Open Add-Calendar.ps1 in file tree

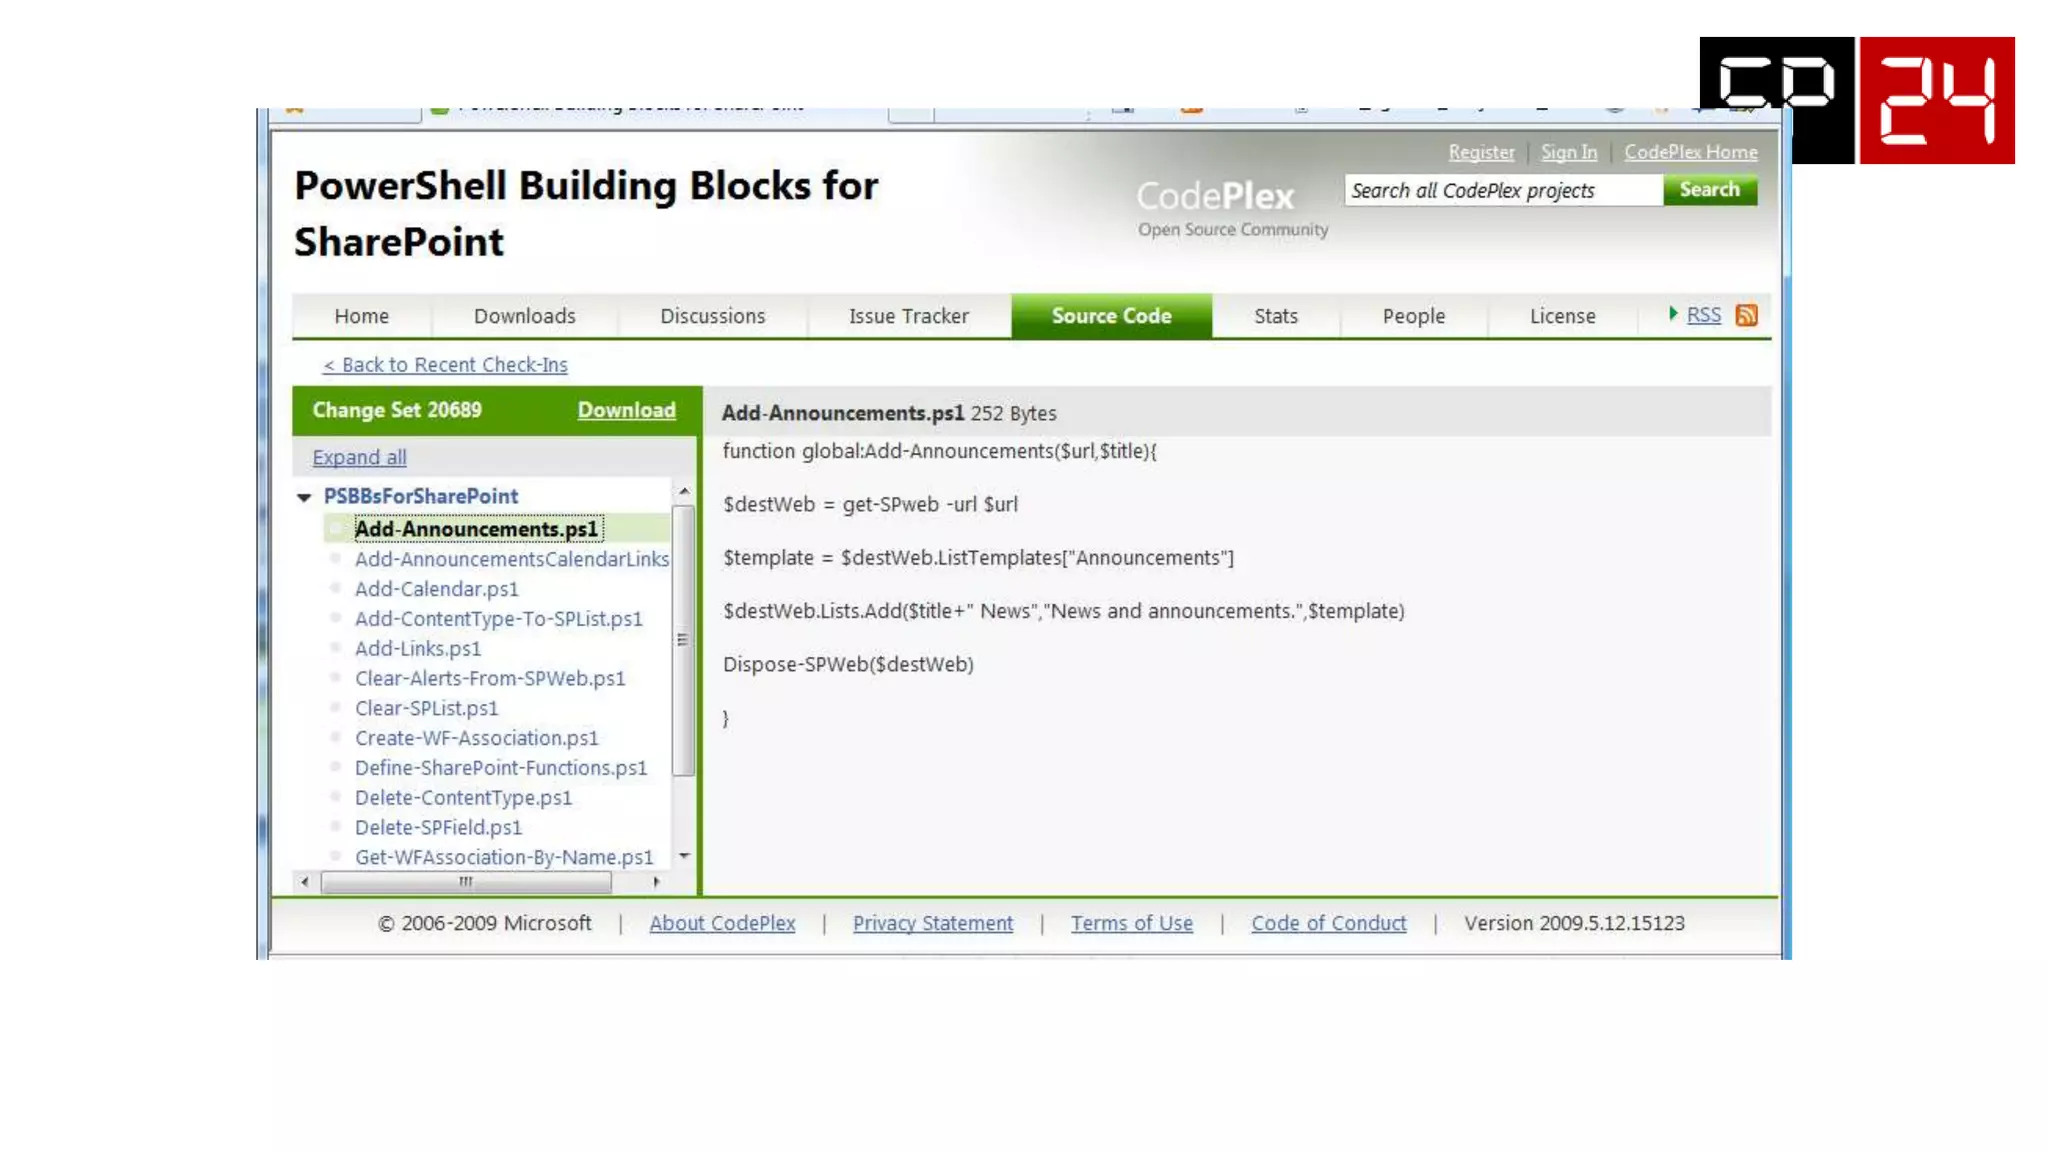436,589
